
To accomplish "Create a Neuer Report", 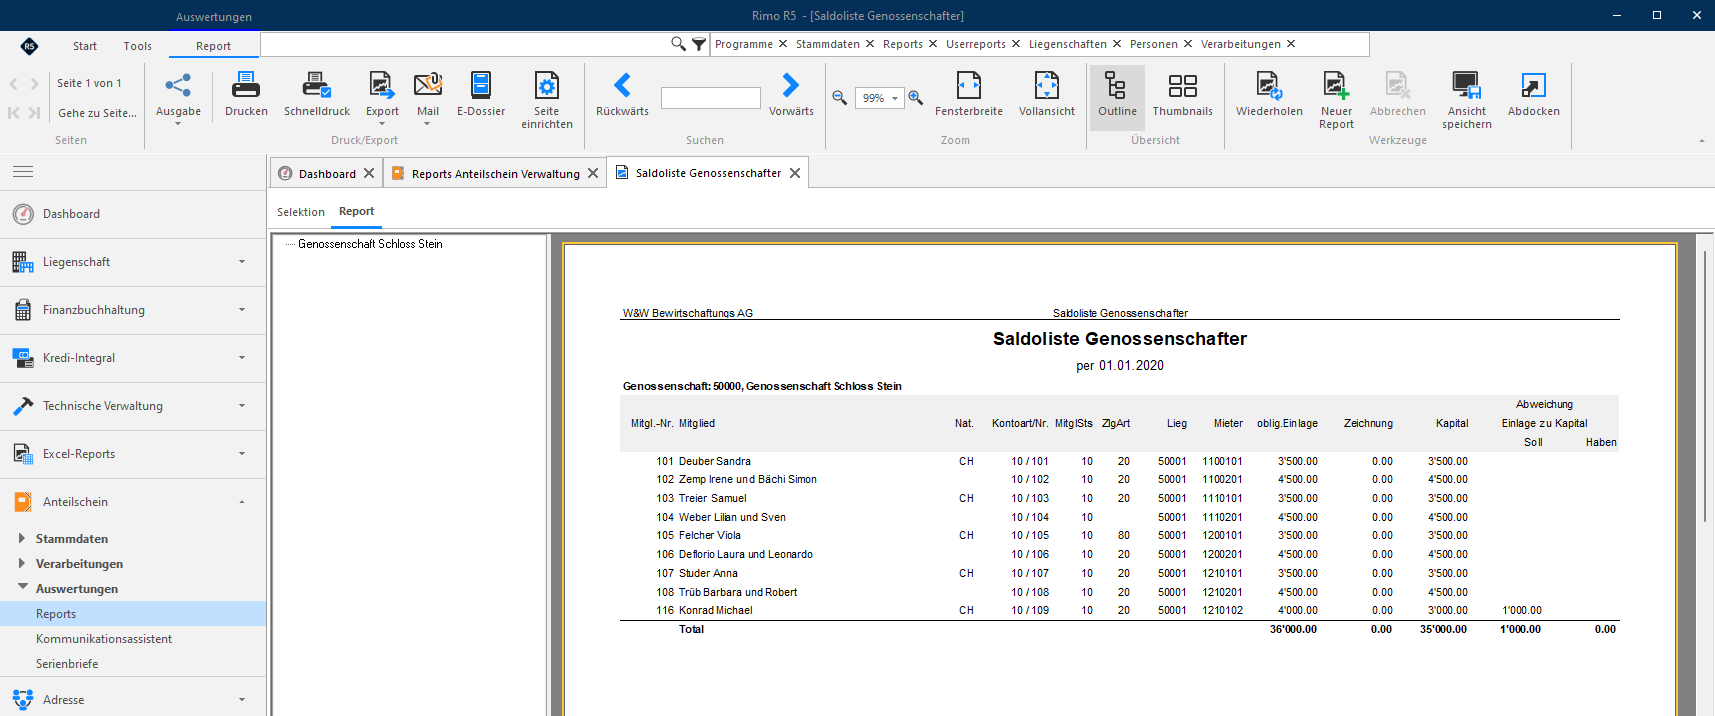I will coord(1336,100).
